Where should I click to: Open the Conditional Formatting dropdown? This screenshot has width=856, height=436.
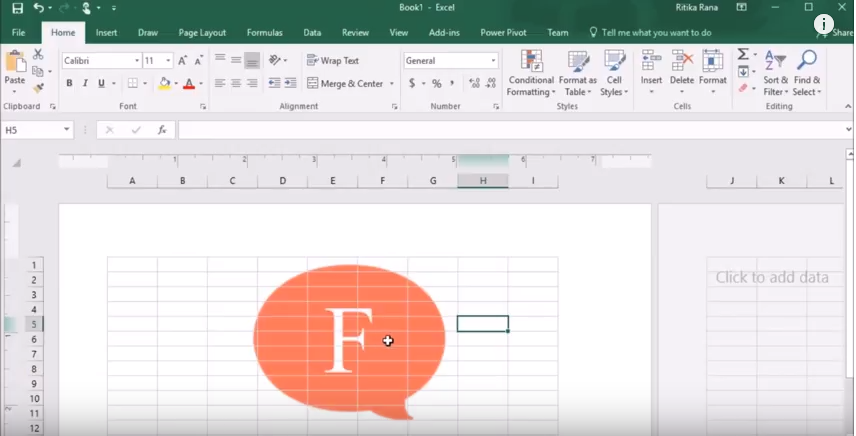[x=530, y=73]
